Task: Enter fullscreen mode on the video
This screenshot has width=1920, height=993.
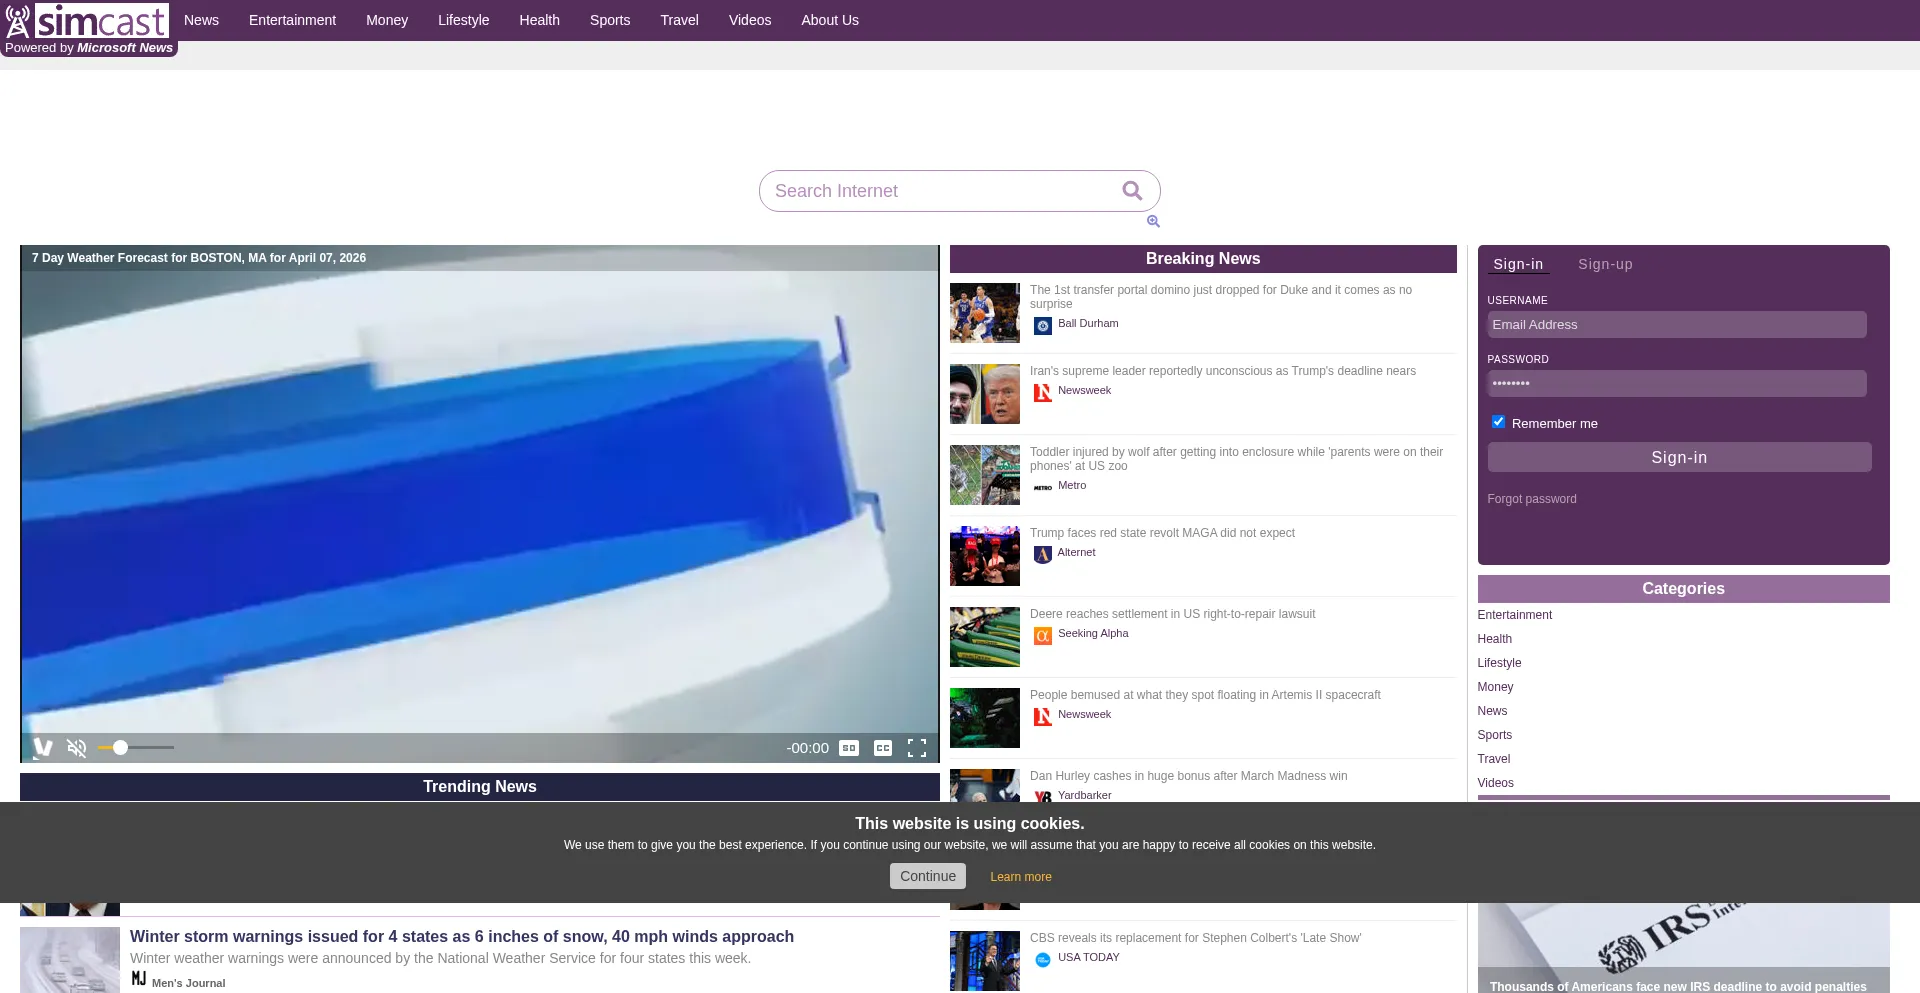Action: tap(917, 748)
